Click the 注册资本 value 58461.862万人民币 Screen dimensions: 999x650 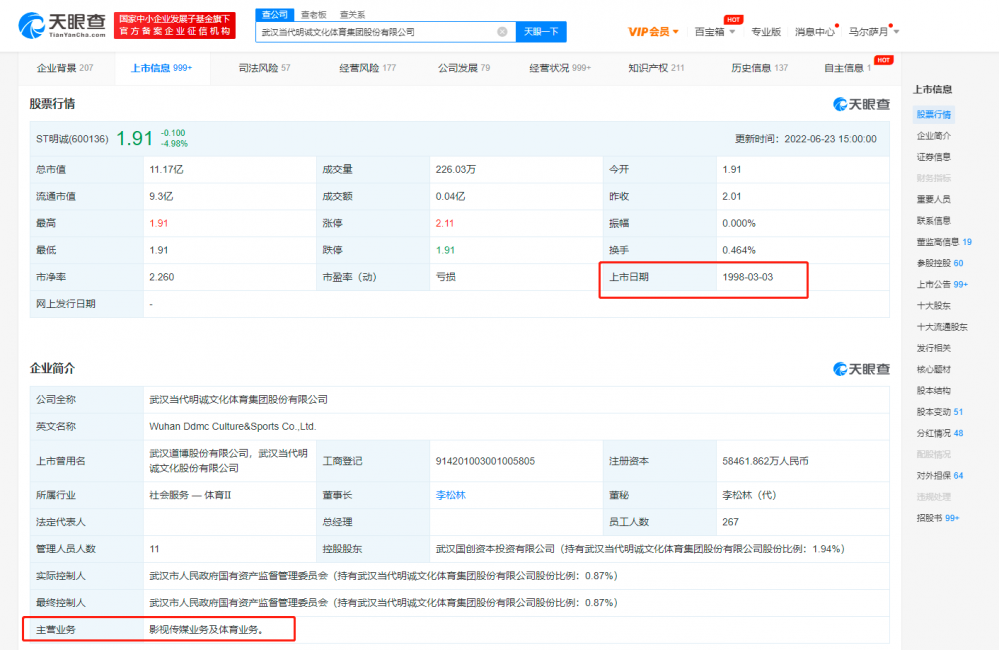[x=765, y=461]
